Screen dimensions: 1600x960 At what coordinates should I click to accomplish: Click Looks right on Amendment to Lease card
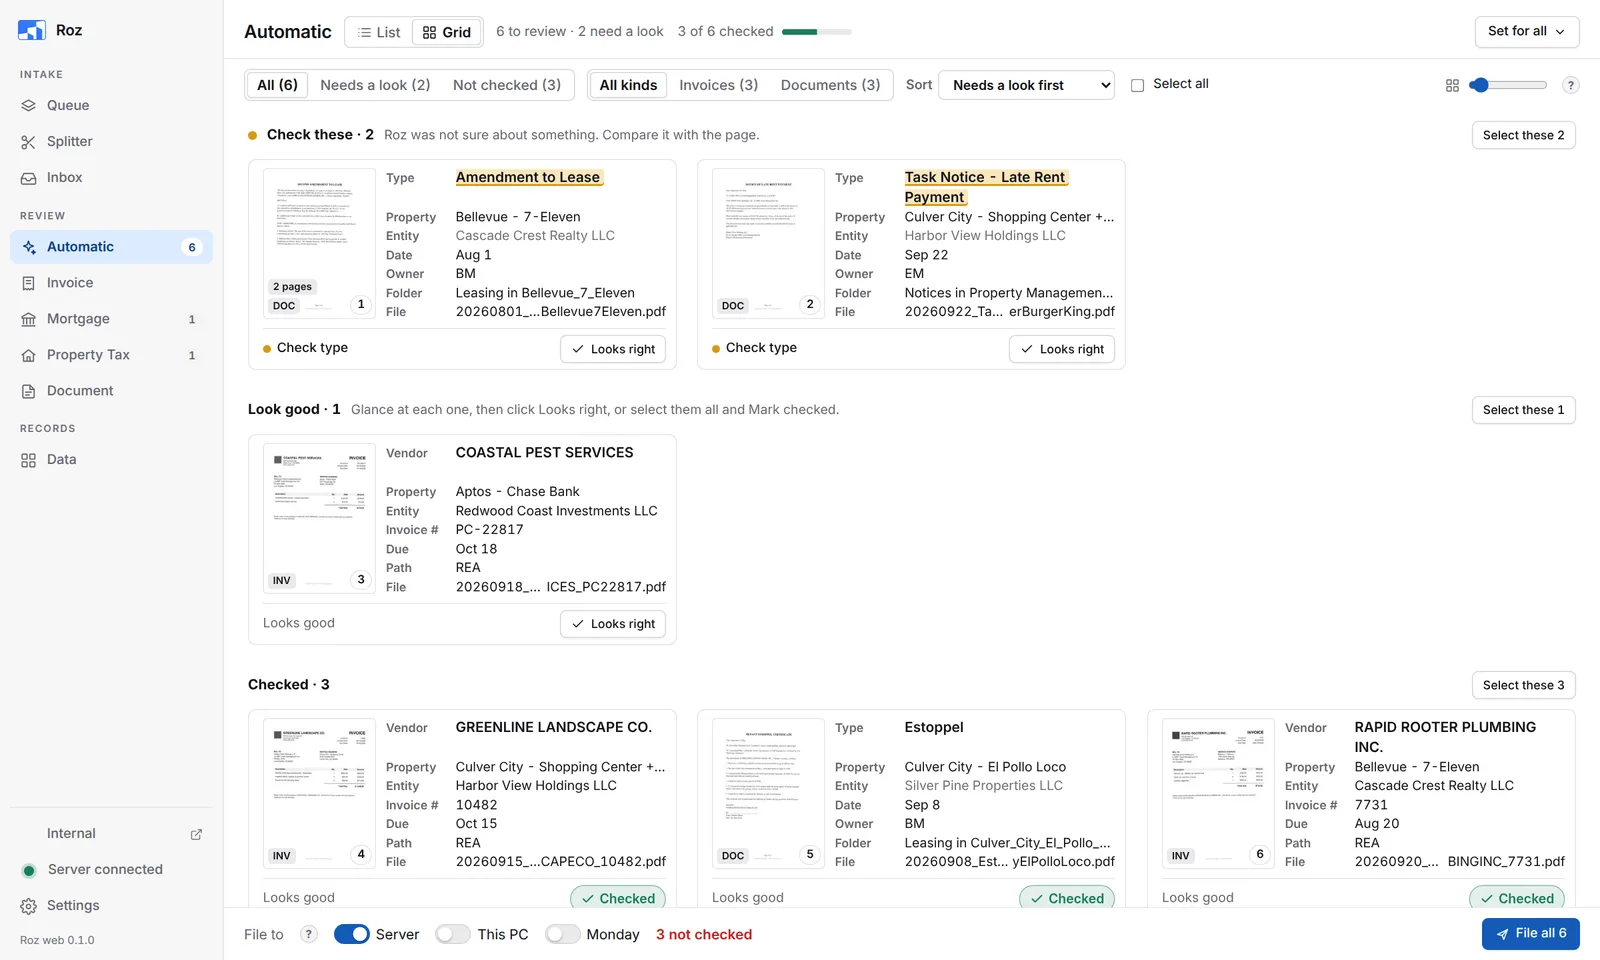(613, 349)
